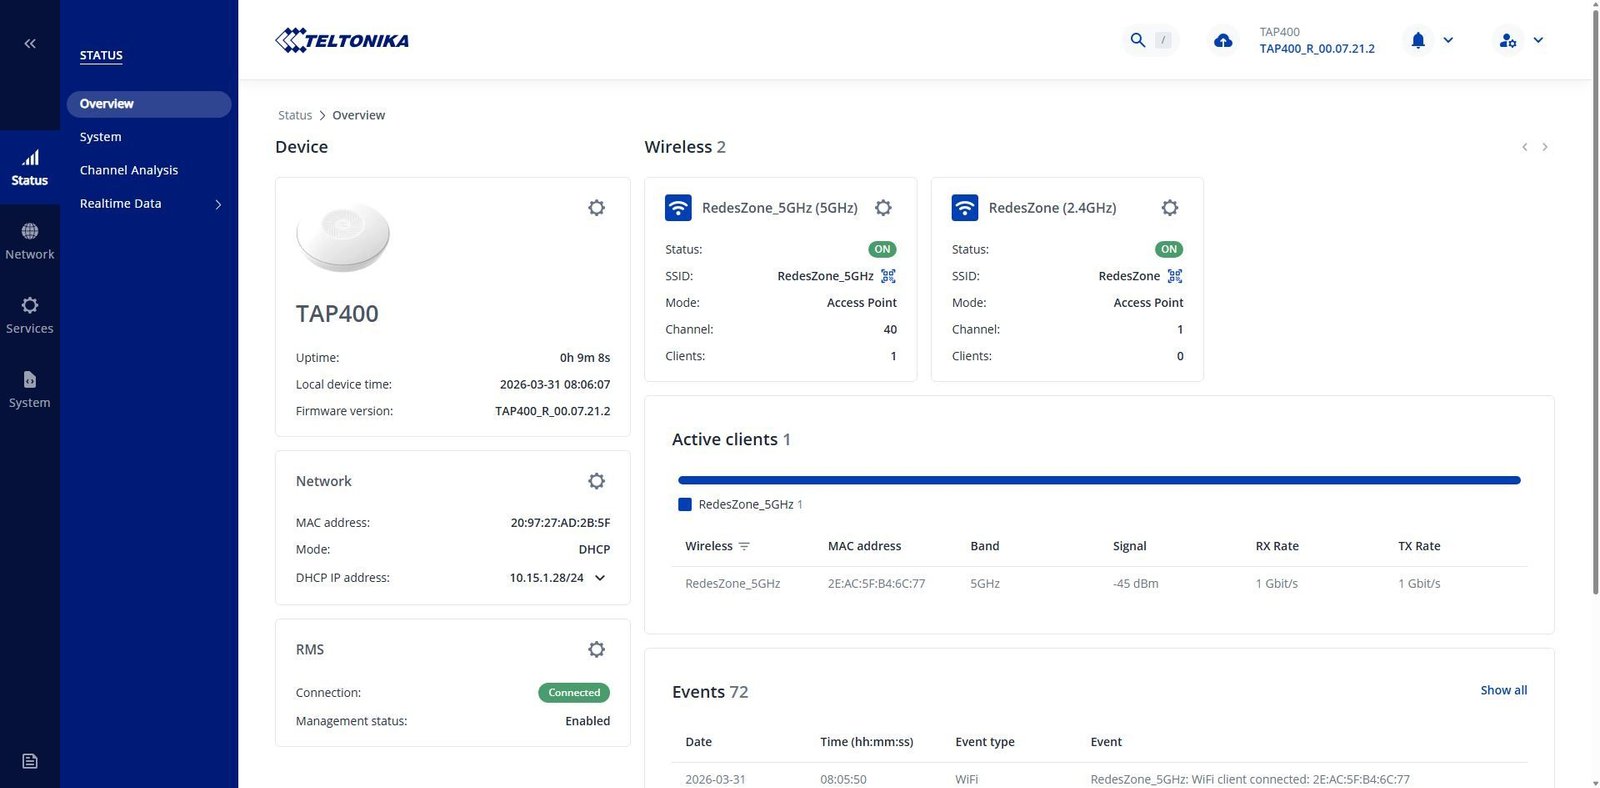Viewport: 1600px width, 788px height.
Task: Click the search field in header
Action: tap(1150, 41)
